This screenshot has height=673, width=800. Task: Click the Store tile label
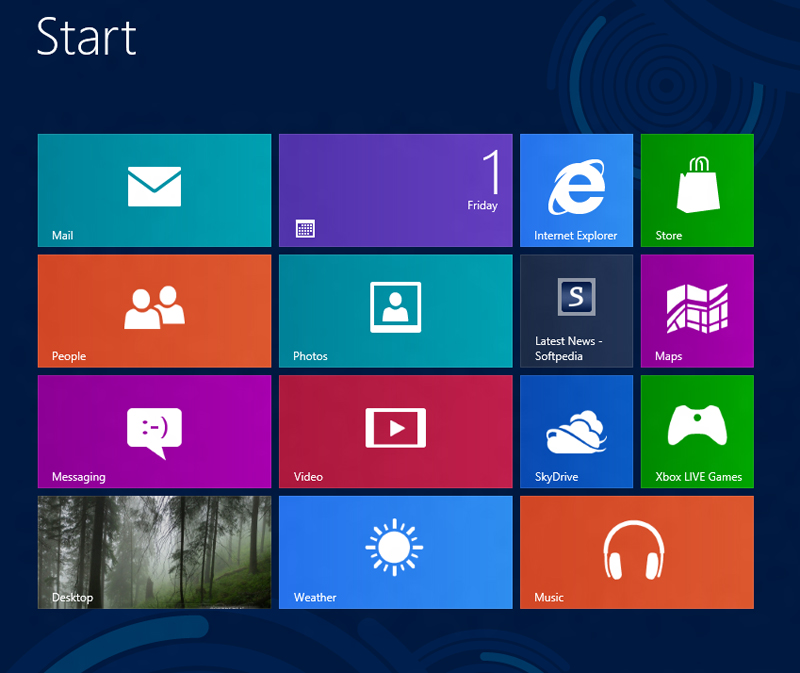[668, 235]
